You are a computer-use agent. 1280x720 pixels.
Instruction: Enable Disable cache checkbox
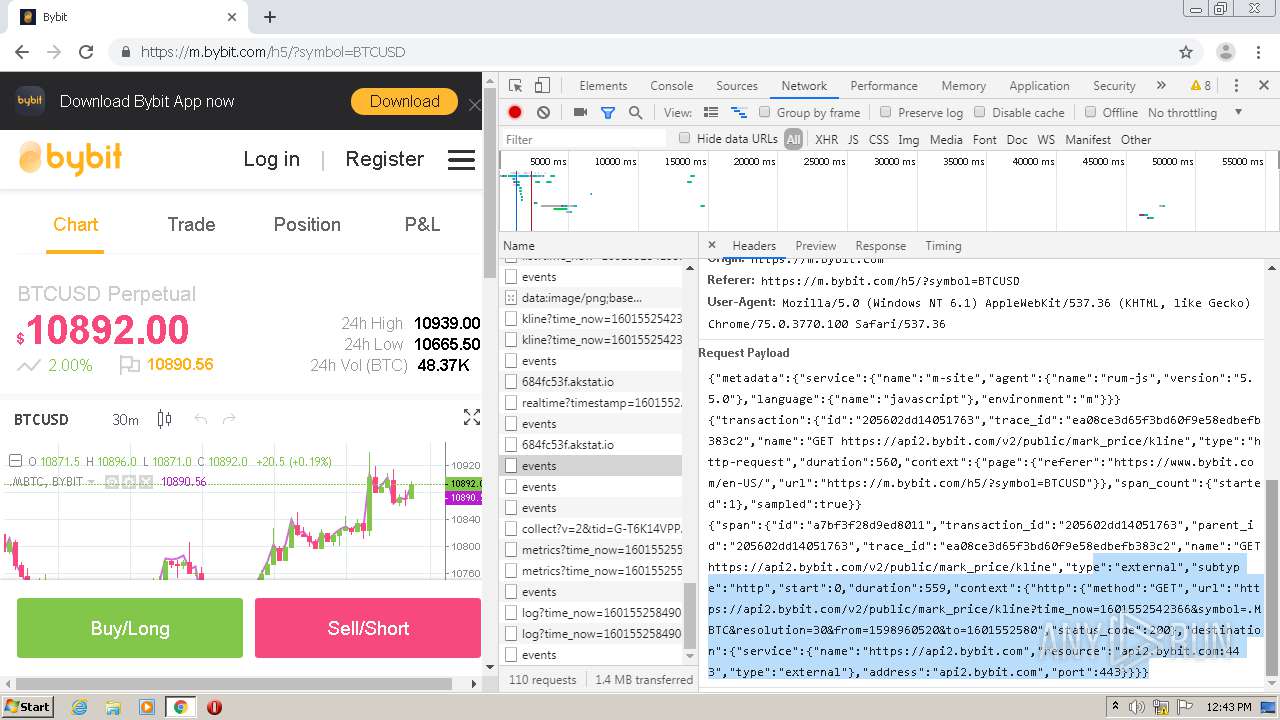tap(980, 113)
